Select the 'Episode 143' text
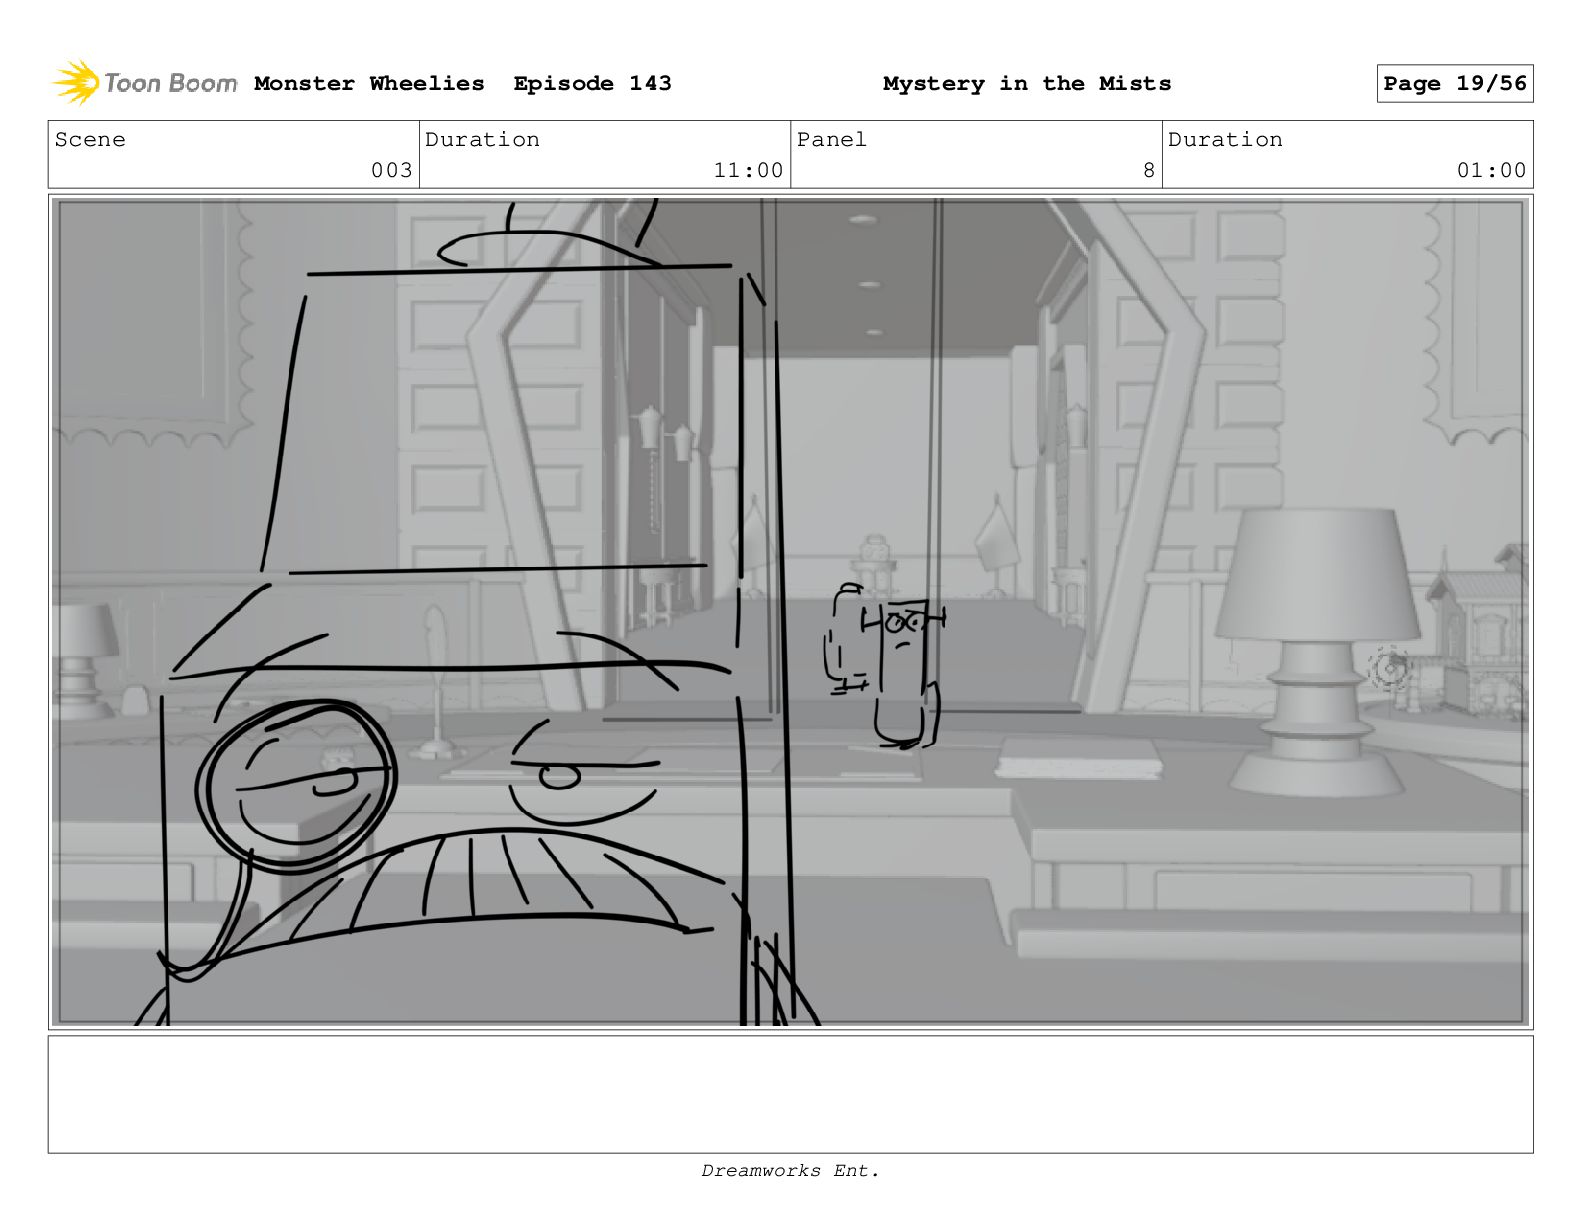This screenshot has width=1582, height=1225. (x=592, y=84)
